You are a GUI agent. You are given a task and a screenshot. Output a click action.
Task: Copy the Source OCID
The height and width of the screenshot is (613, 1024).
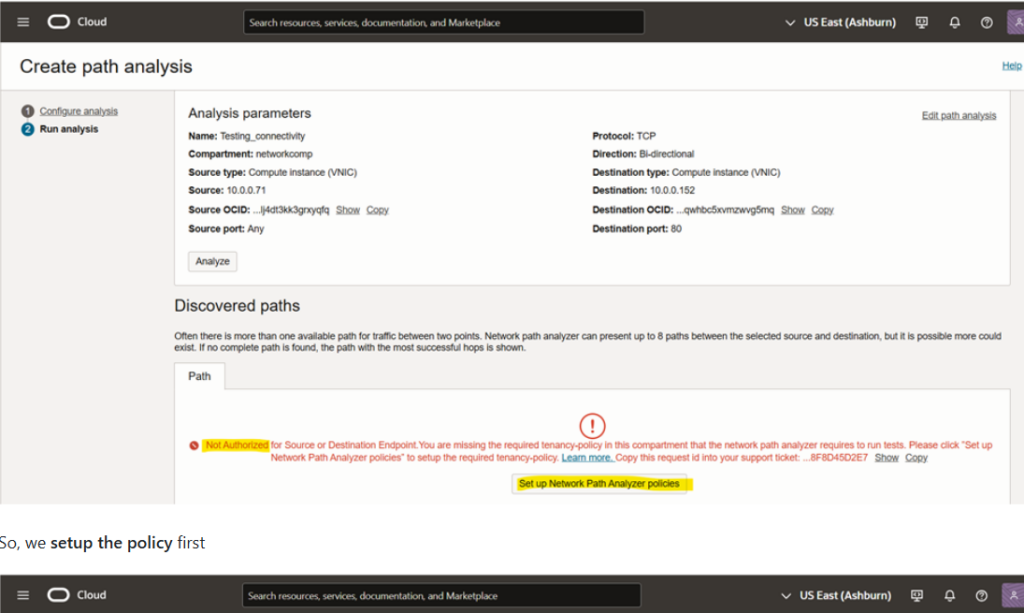[377, 210]
